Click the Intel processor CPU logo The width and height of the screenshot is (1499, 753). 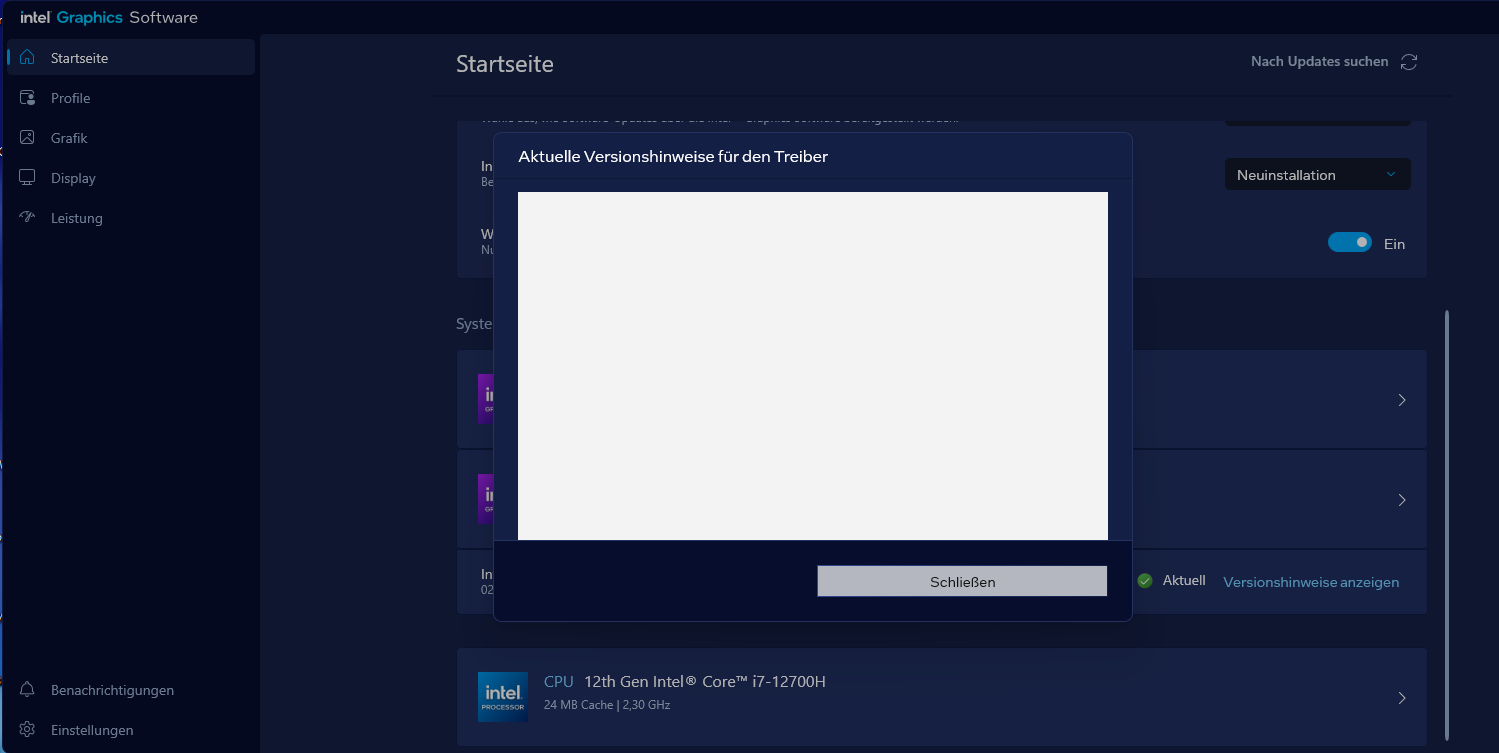click(x=502, y=697)
